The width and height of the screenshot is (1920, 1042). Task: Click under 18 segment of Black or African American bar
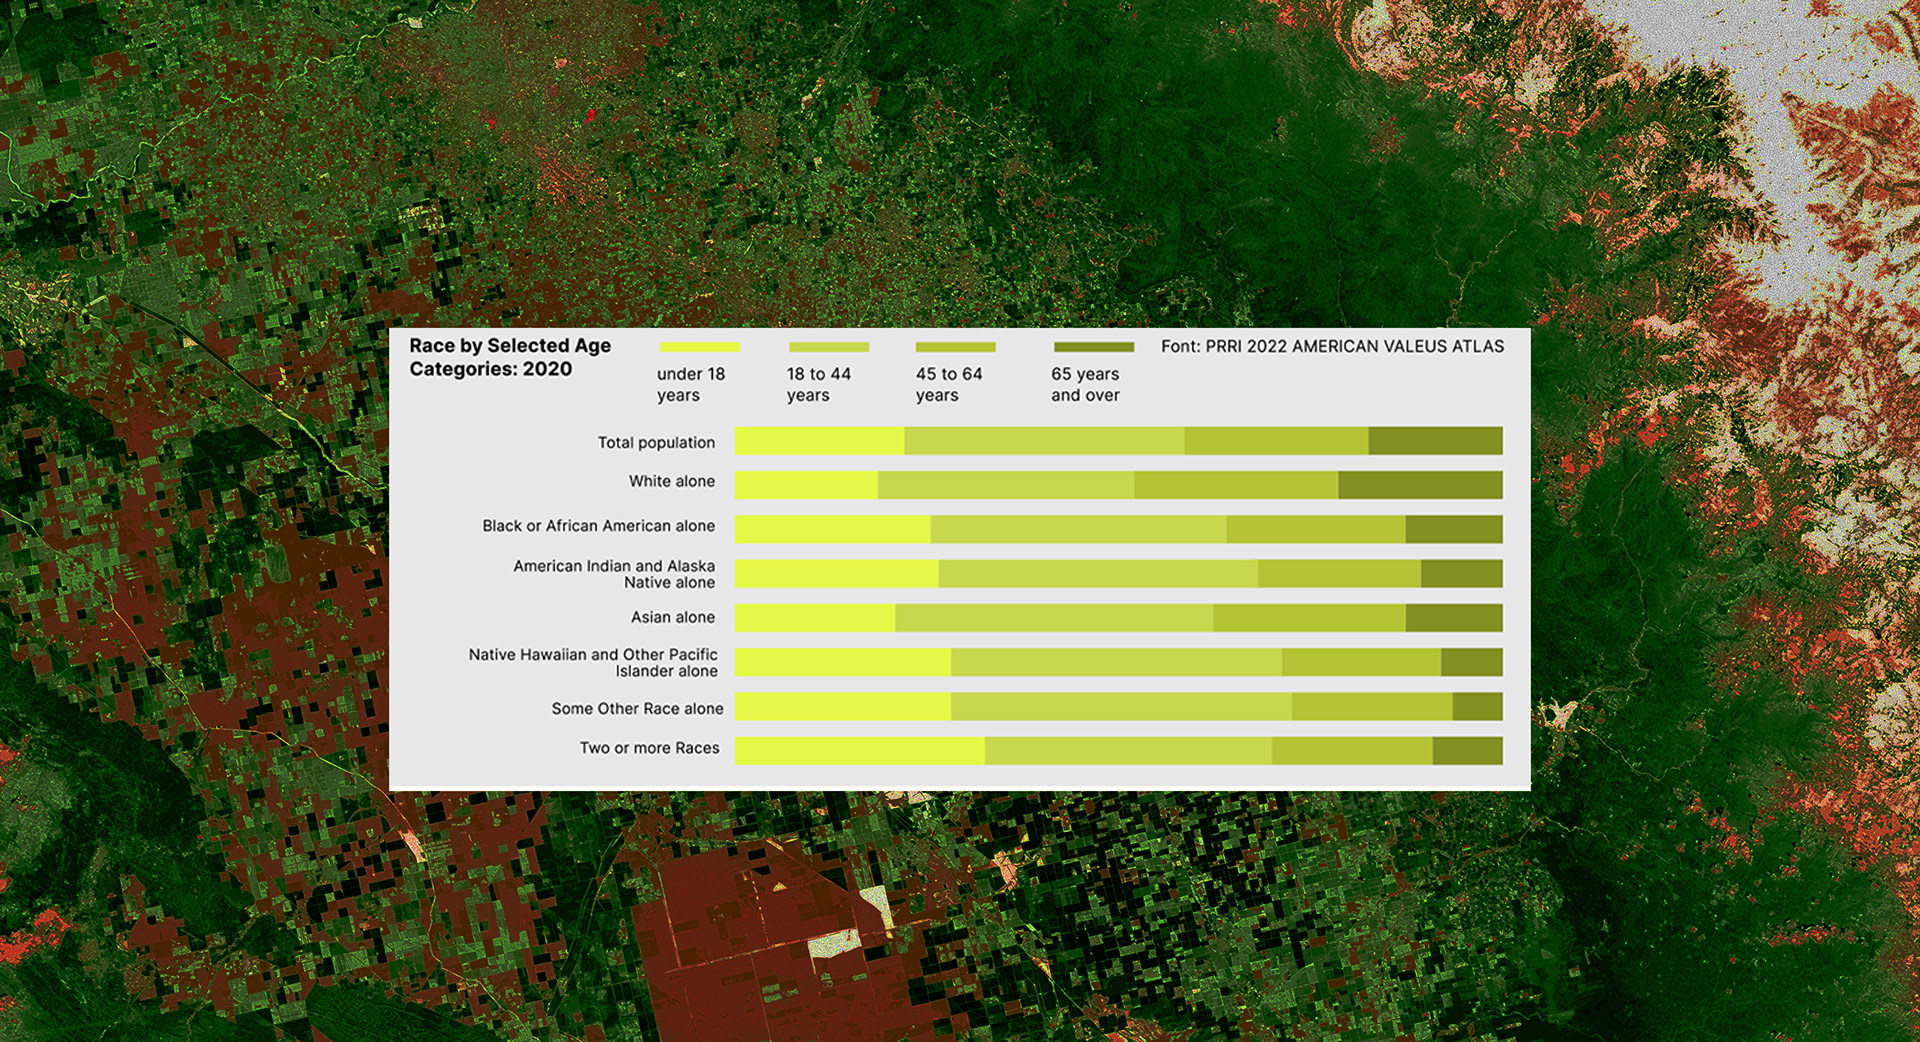833,529
